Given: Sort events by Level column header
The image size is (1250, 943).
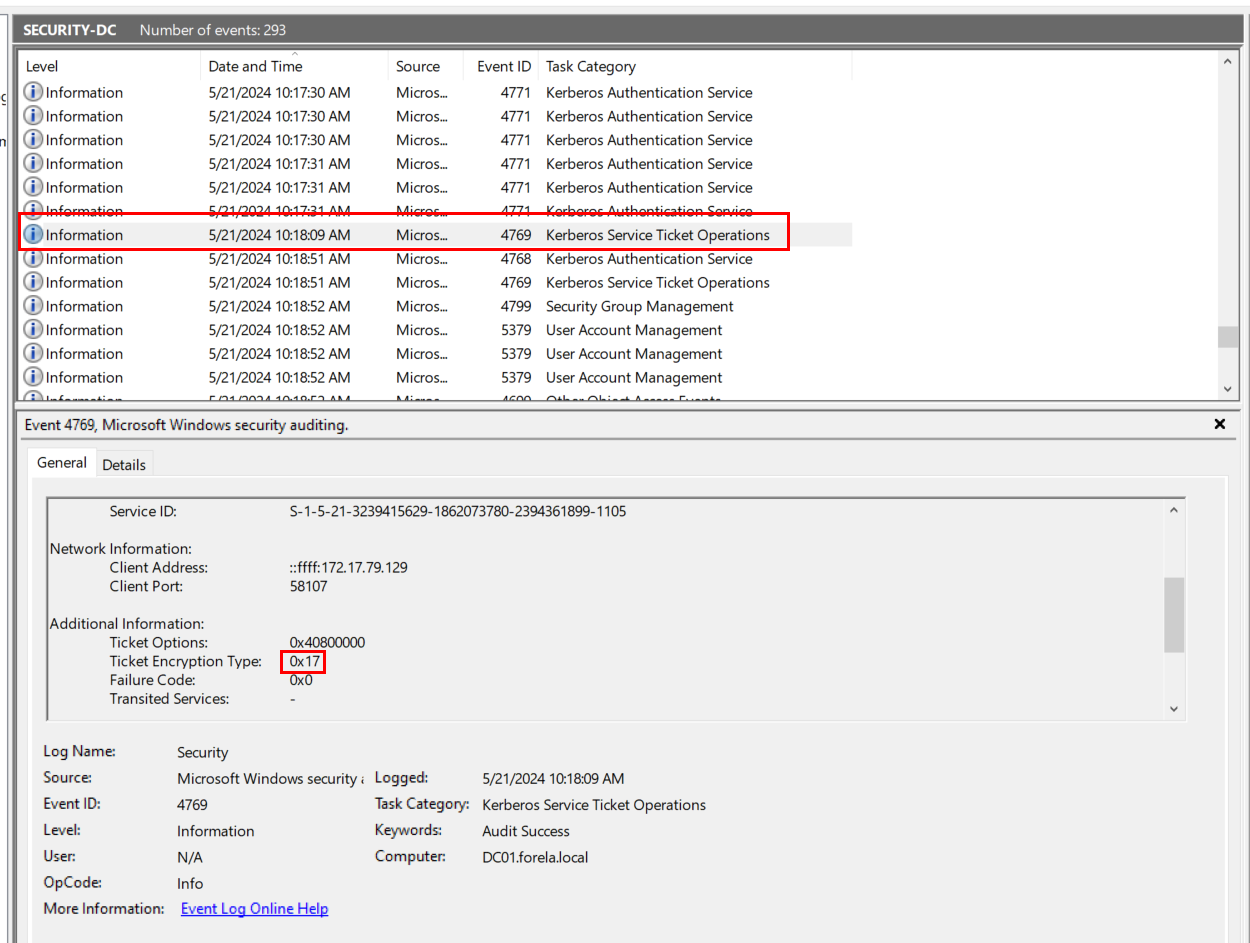Looking at the screenshot, I should [x=42, y=67].
